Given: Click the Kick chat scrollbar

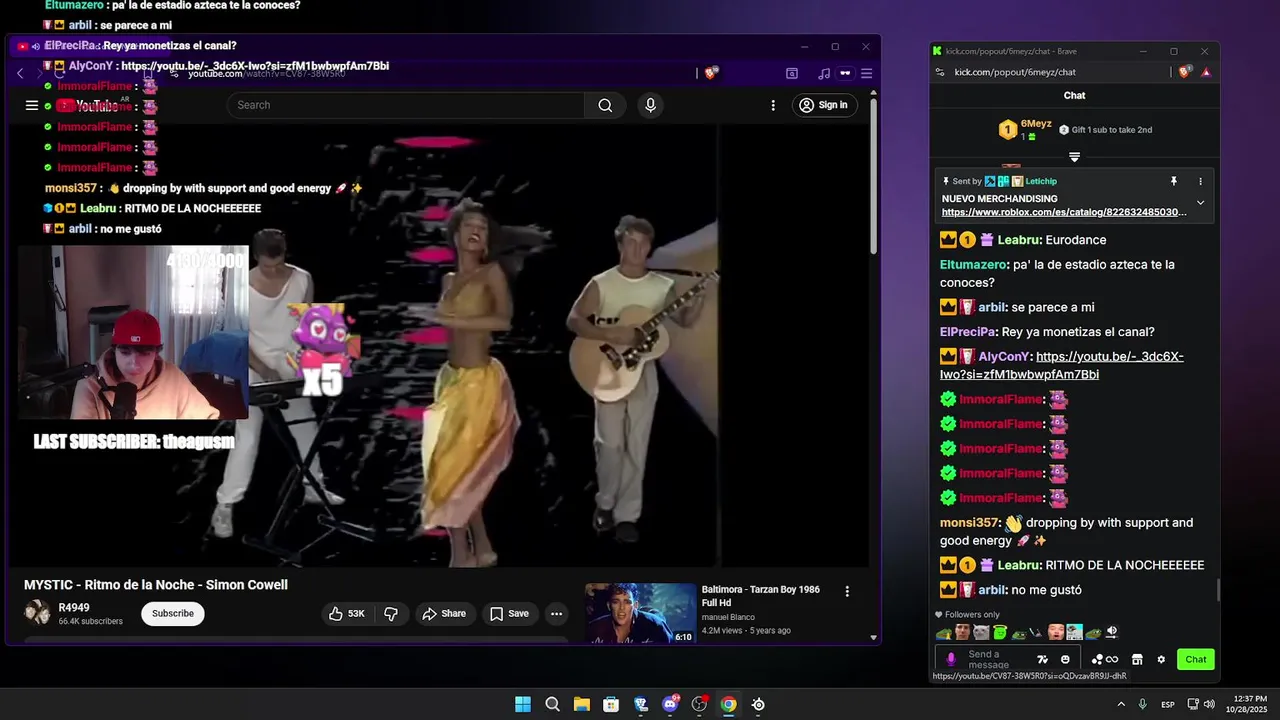Looking at the screenshot, I should 1218,590.
